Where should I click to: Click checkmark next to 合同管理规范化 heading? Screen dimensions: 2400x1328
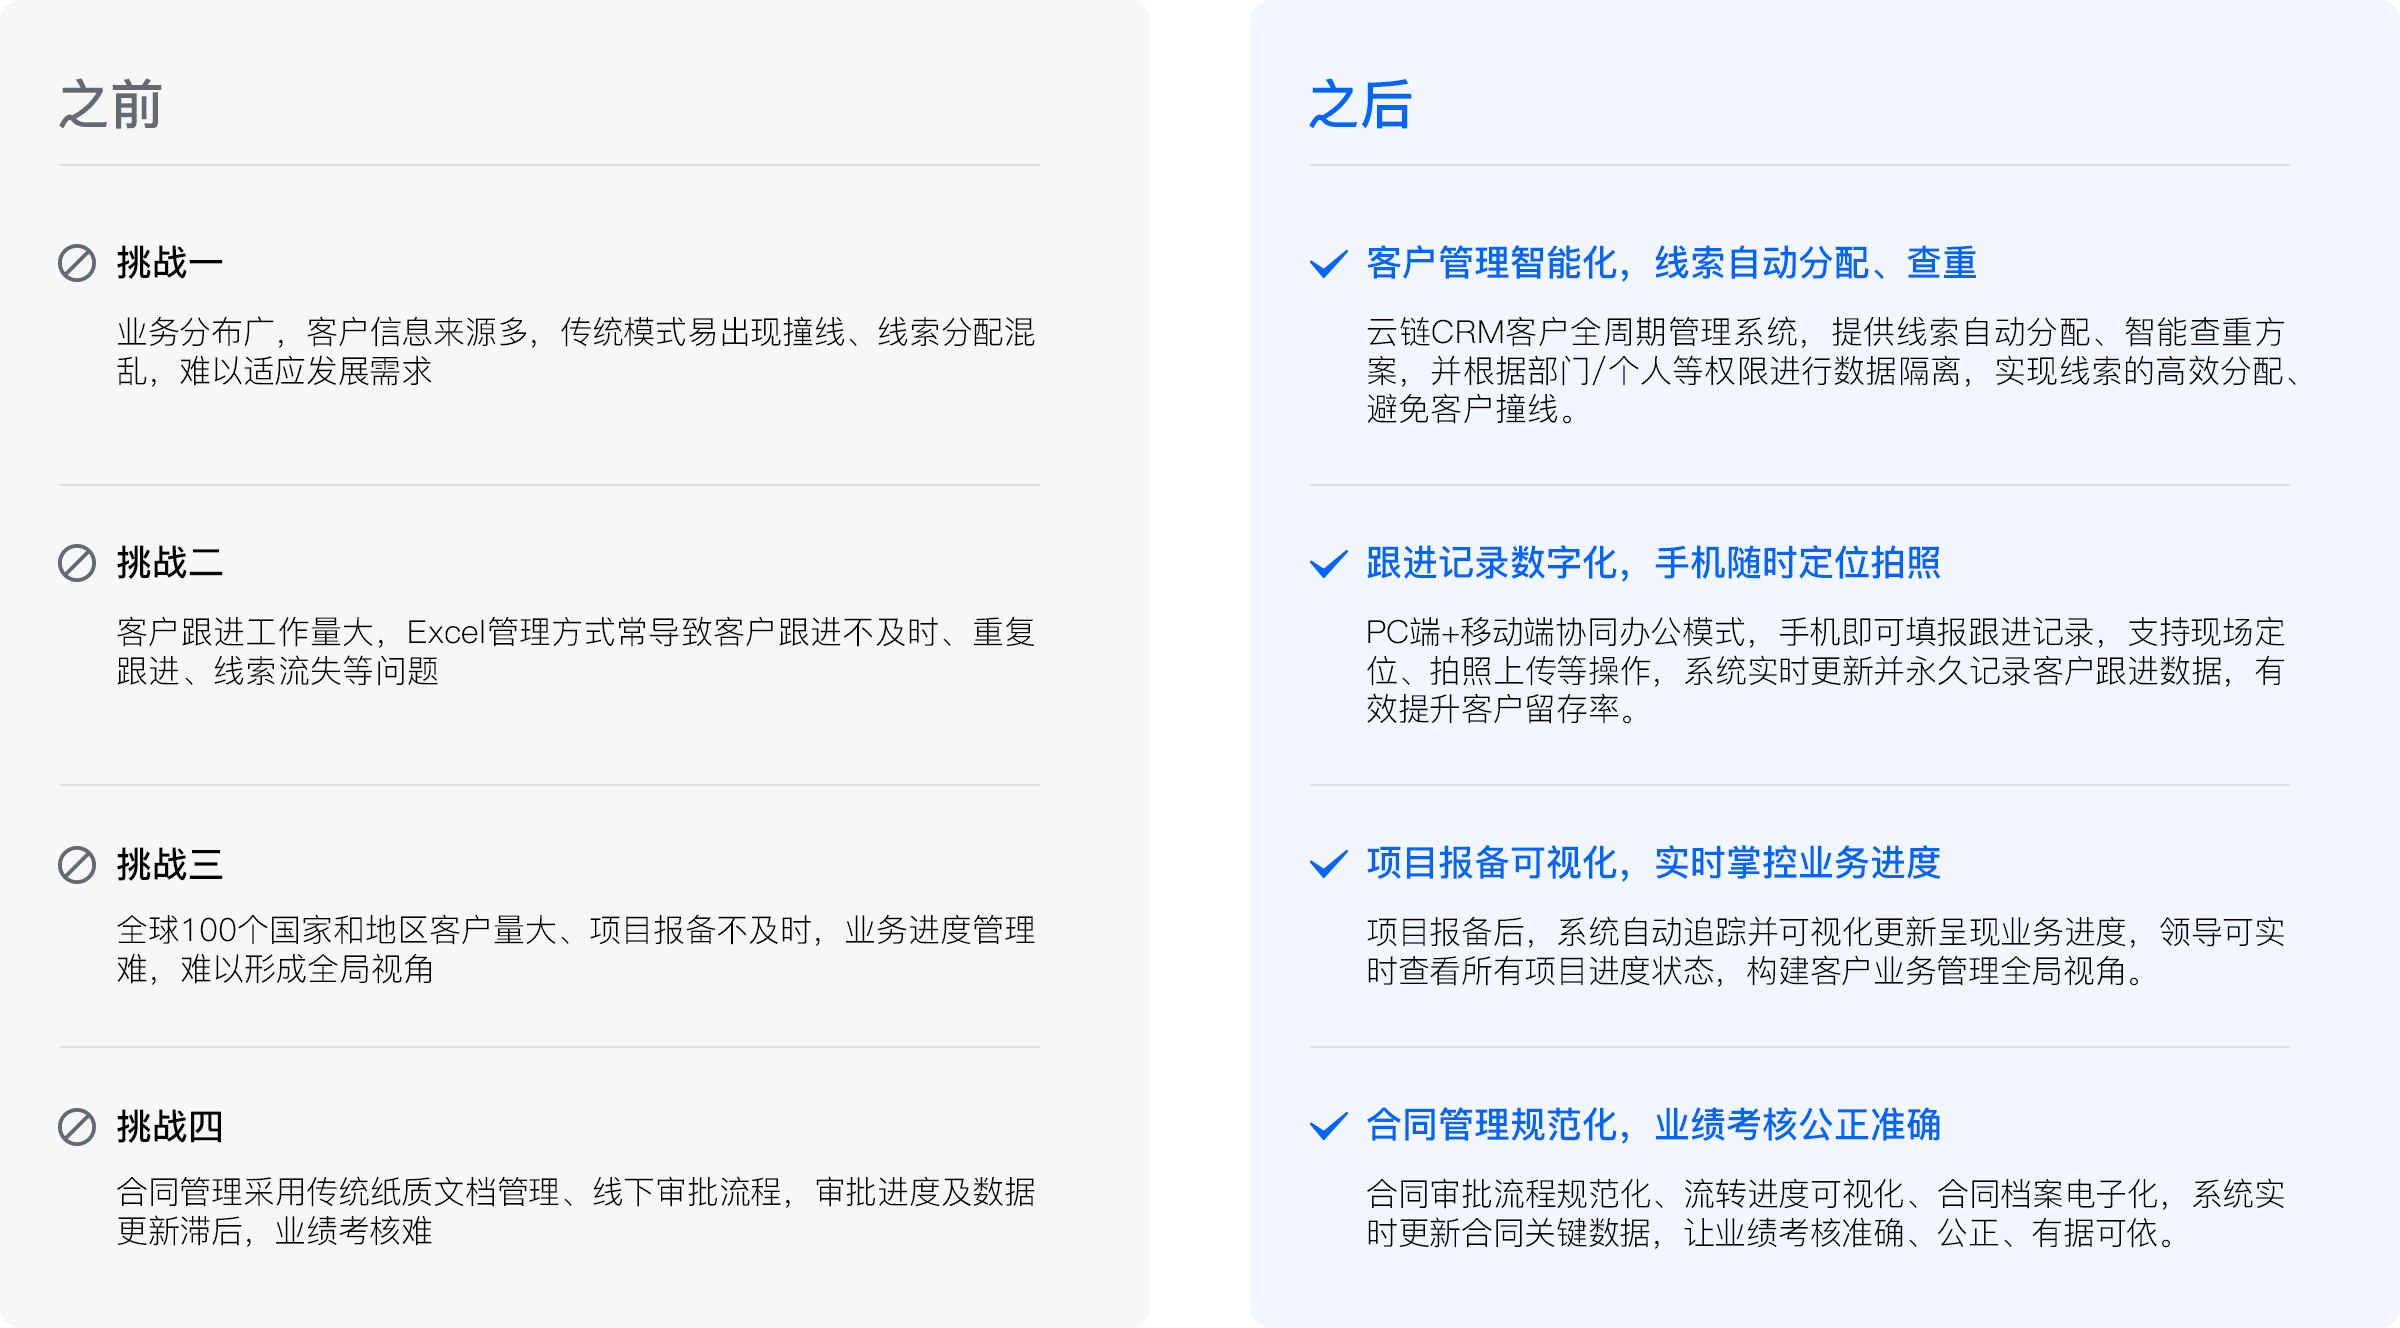point(1329,1126)
